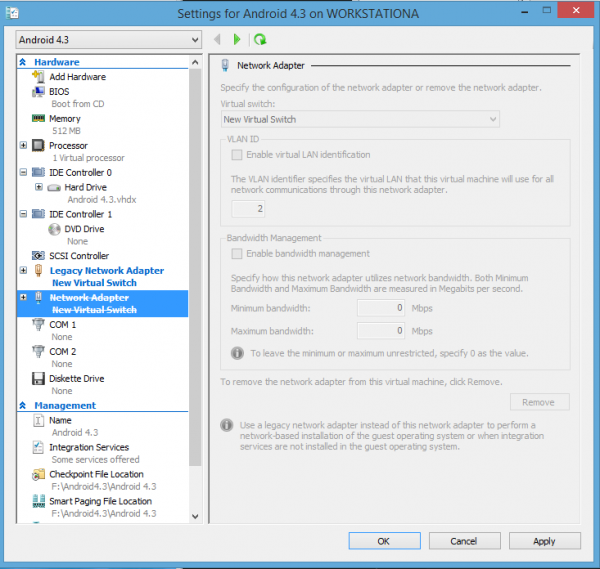The image size is (600, 569).
Task: Click the tree scrollbar down arrow
Action: (195, 516)
